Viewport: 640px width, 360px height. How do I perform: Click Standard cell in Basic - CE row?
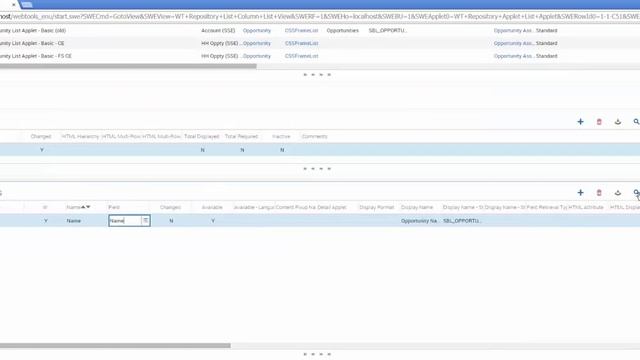547,43
